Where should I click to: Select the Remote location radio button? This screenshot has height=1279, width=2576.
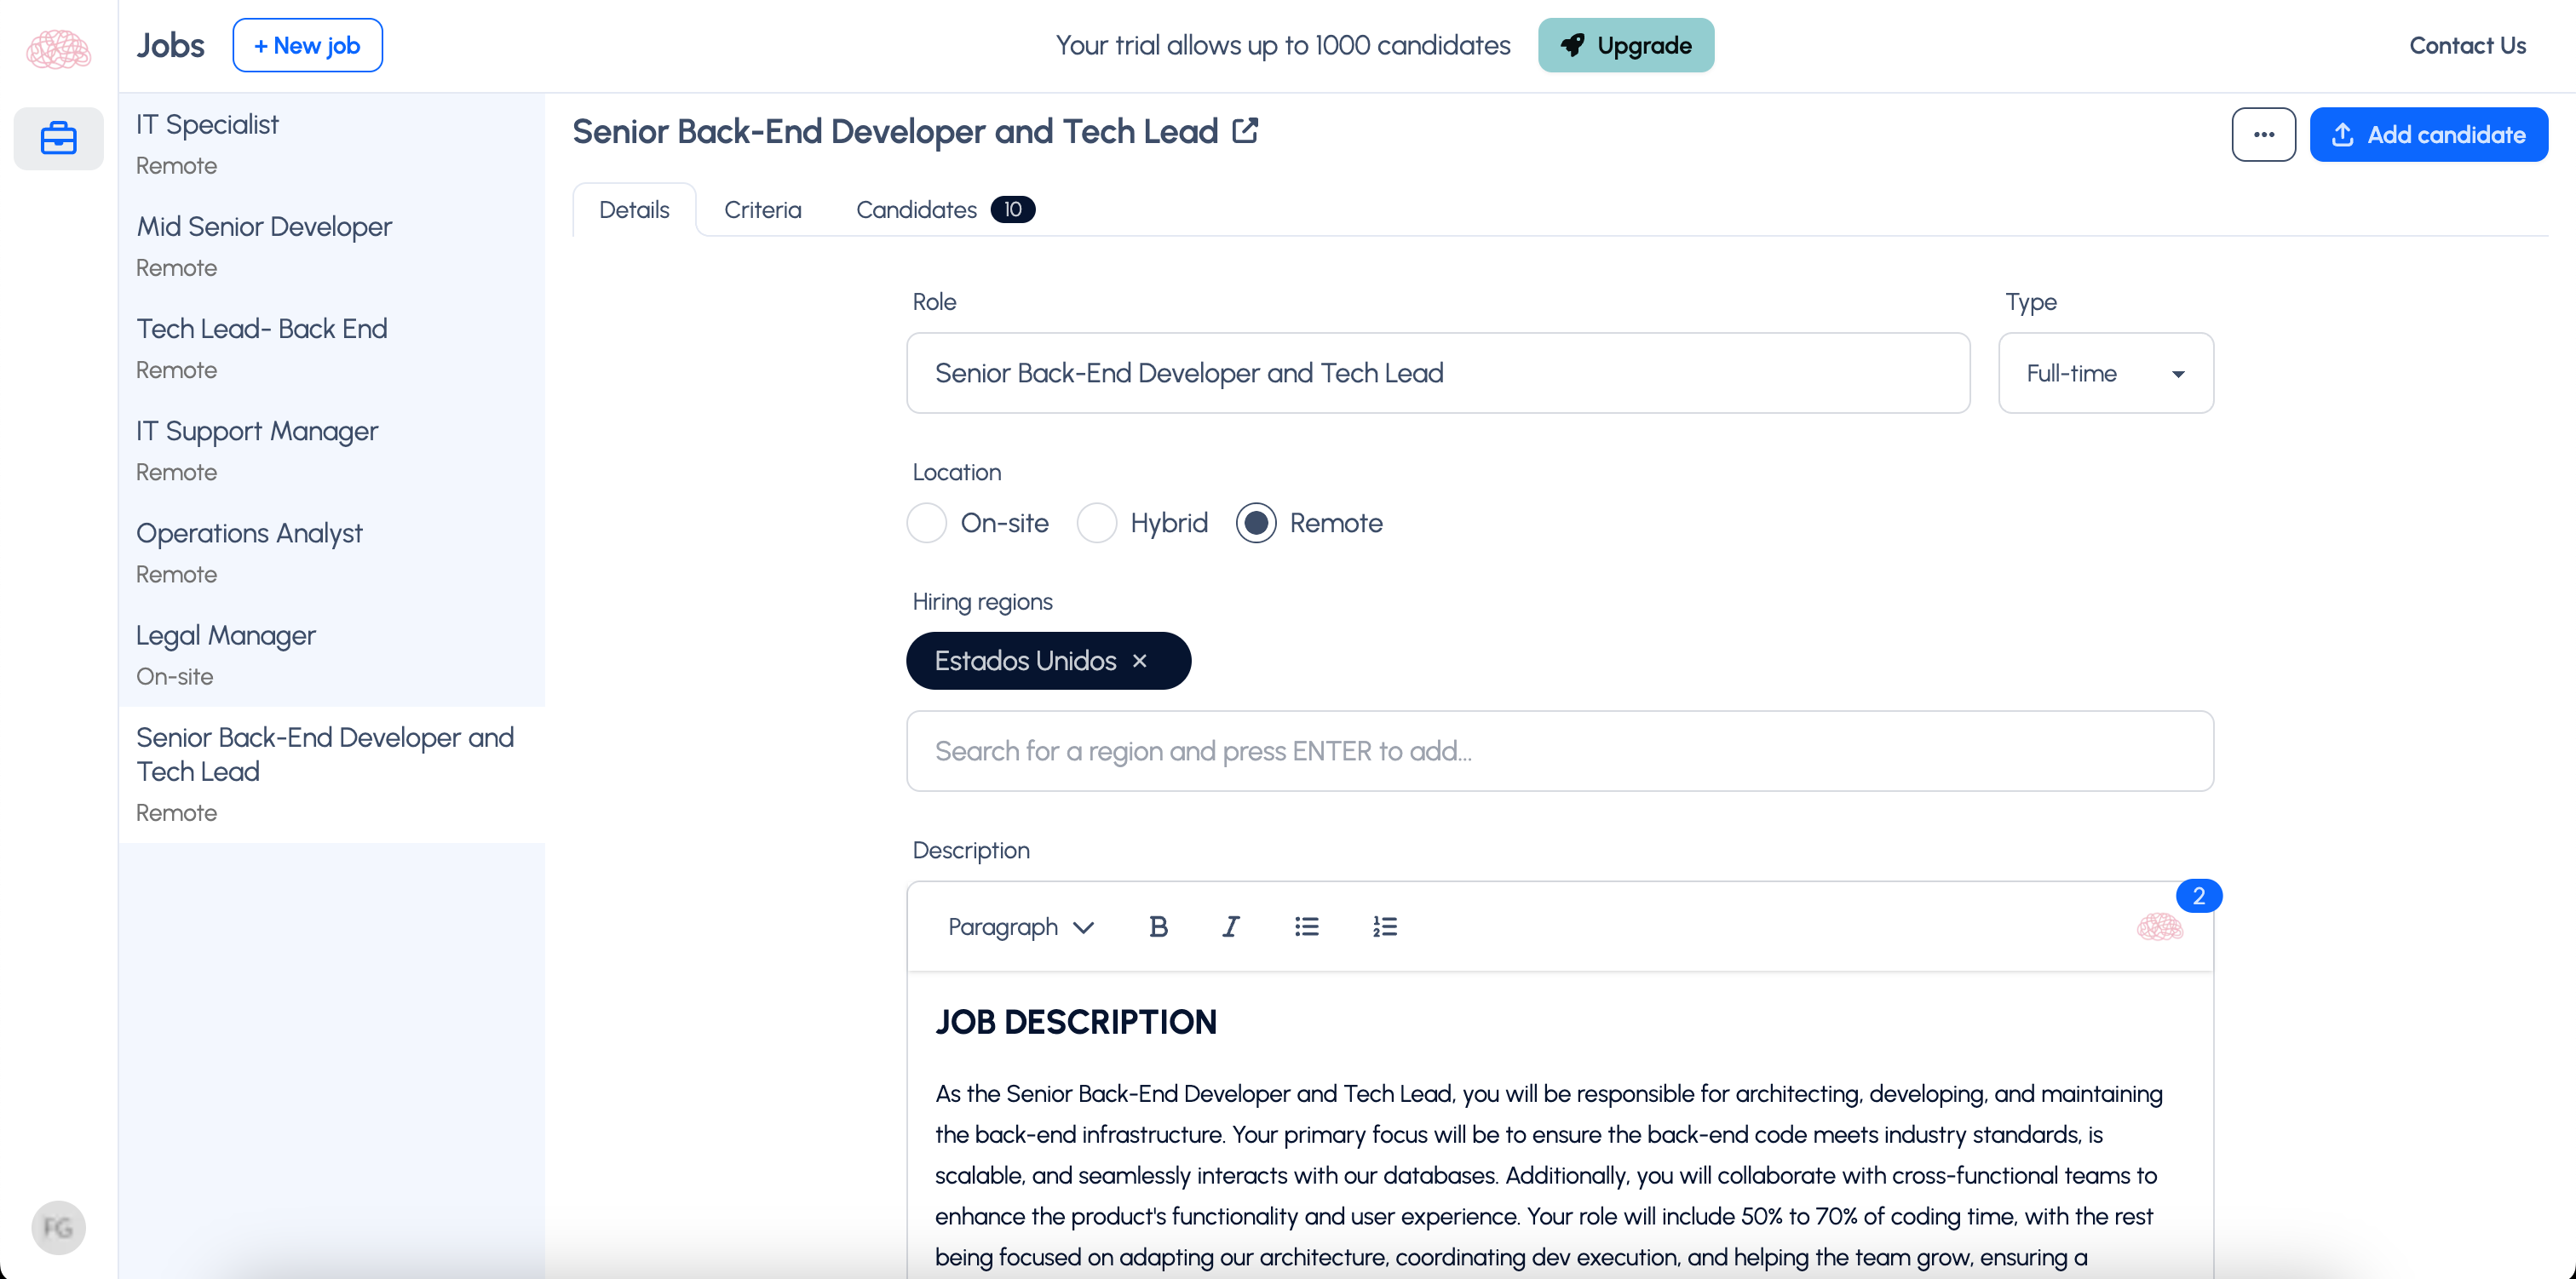point(1256,523)
